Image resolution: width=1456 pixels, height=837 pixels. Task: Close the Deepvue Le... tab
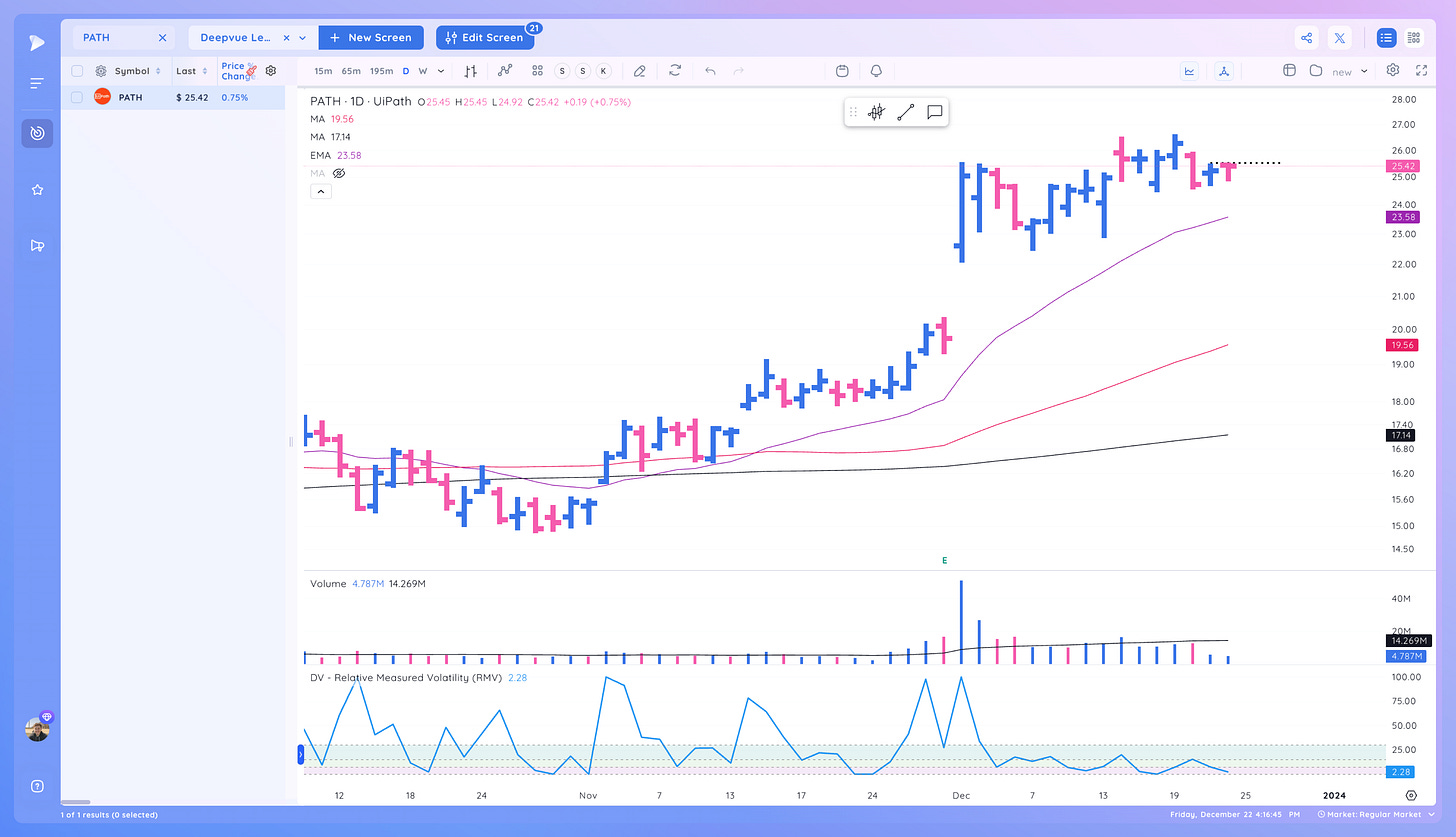tap(287, 38)
